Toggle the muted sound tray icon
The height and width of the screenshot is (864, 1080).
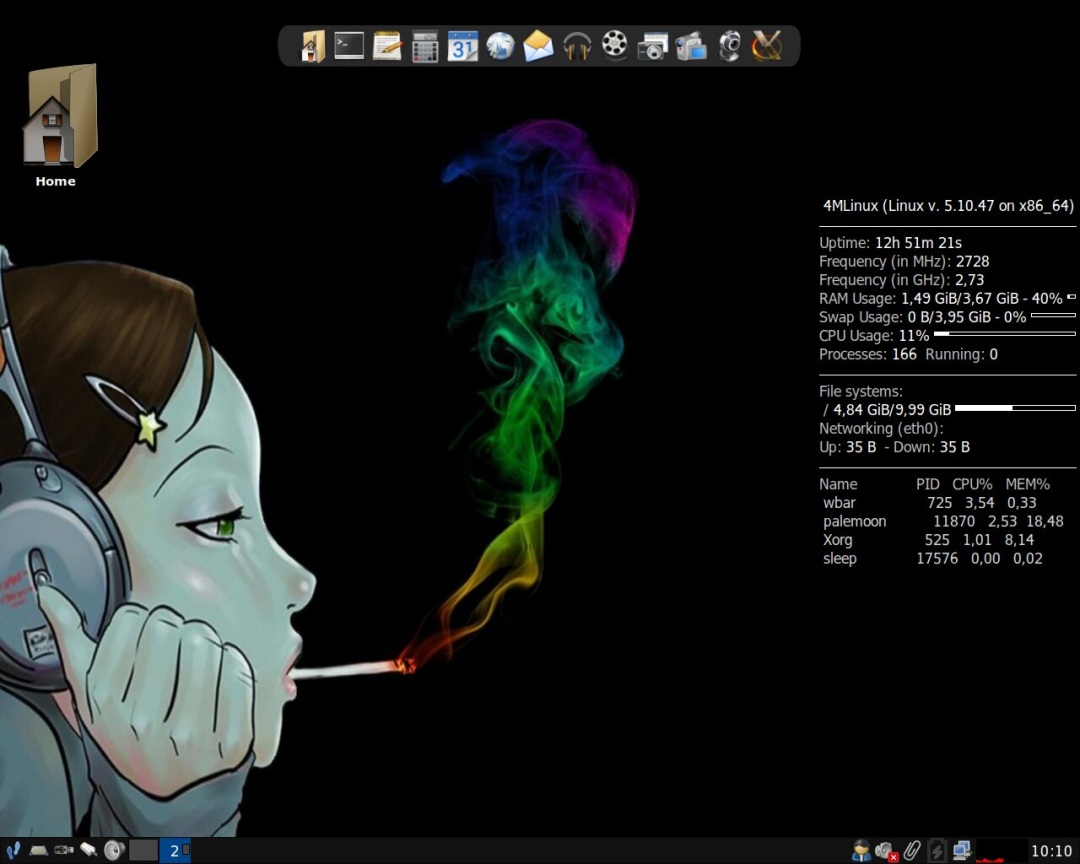(x=885, y=851)
